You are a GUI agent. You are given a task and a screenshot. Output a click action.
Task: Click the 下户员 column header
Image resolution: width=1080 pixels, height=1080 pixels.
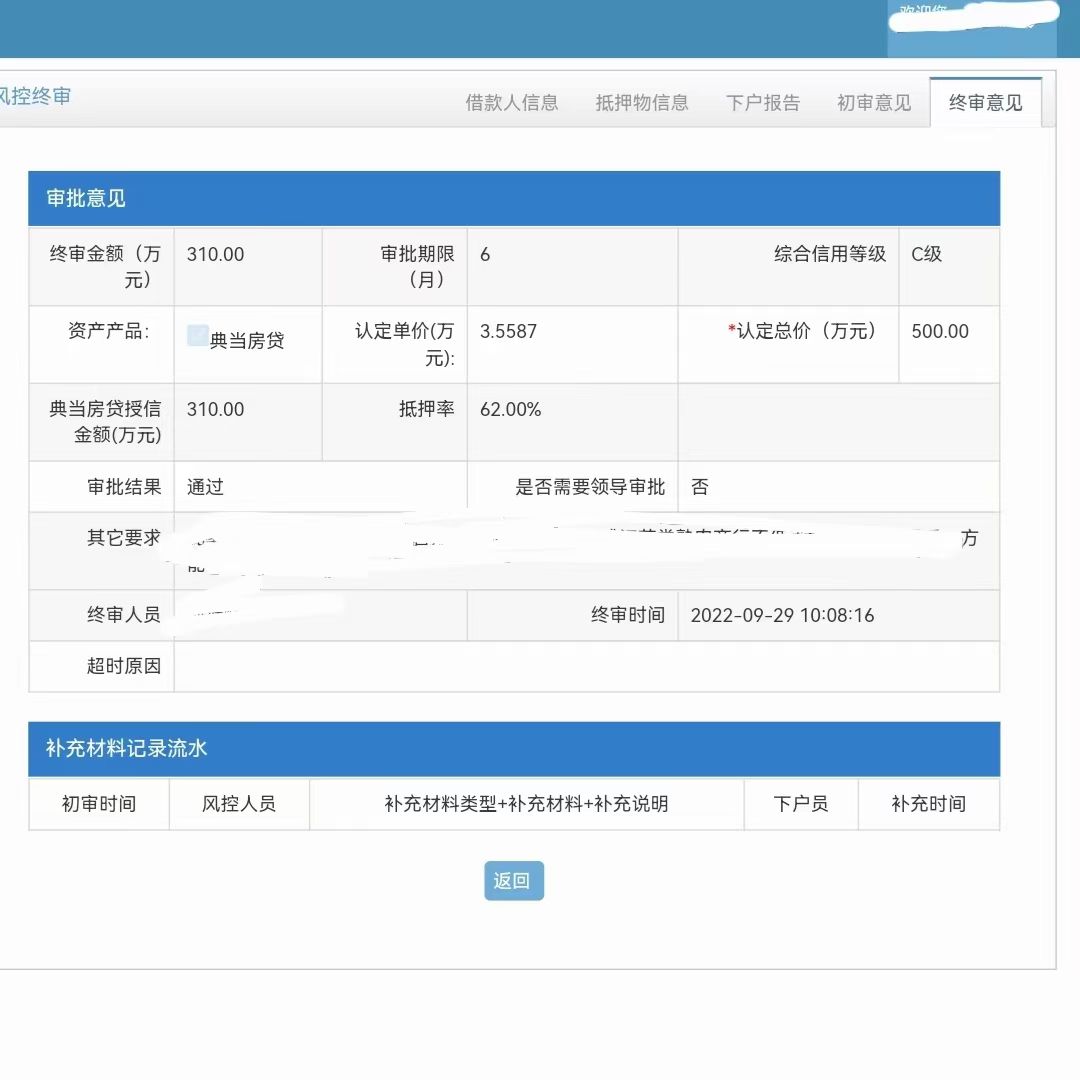[800, 804]
